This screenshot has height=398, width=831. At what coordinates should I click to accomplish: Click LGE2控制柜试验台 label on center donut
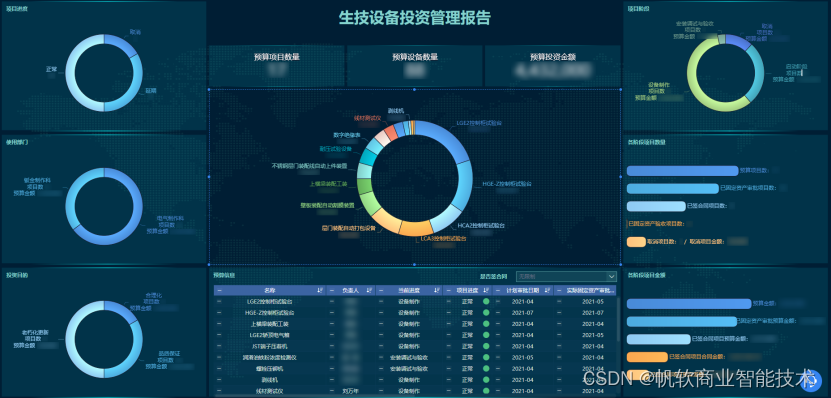(x=479, y=122)
